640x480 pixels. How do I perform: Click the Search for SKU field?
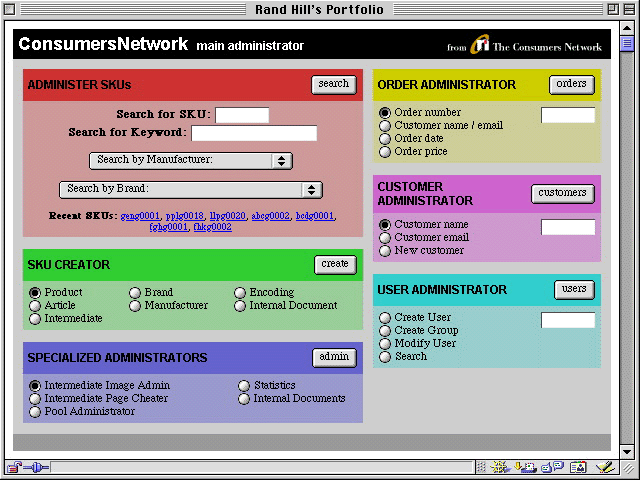[242, 115]
